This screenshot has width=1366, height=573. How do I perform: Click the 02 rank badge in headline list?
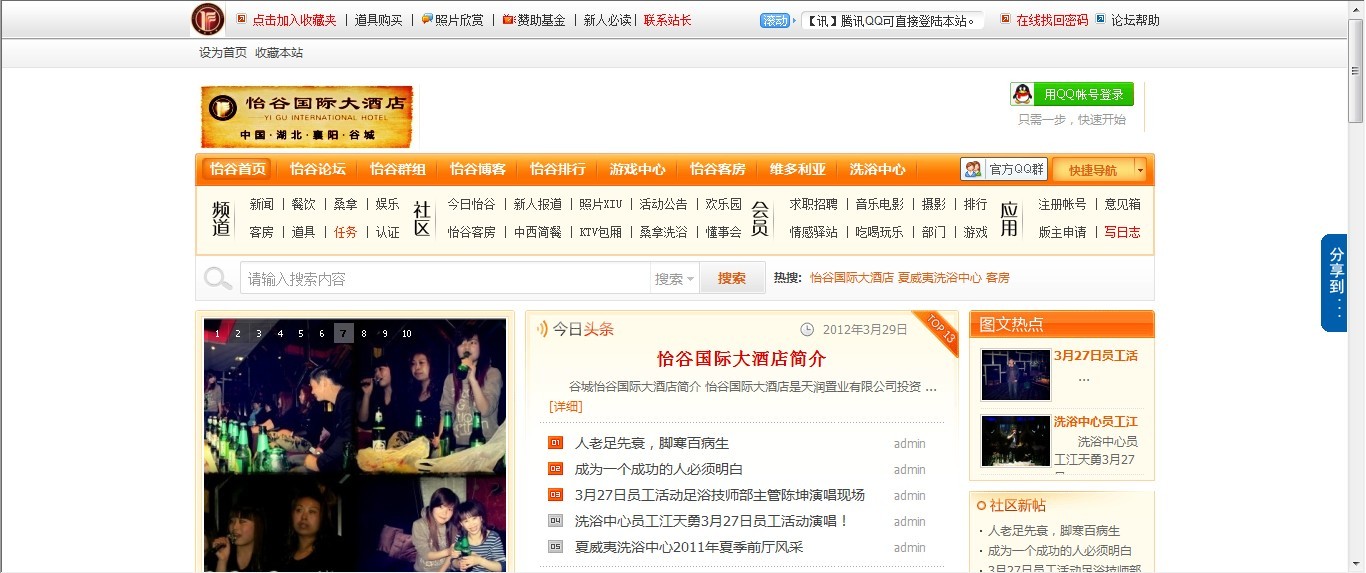click(556, 469)
